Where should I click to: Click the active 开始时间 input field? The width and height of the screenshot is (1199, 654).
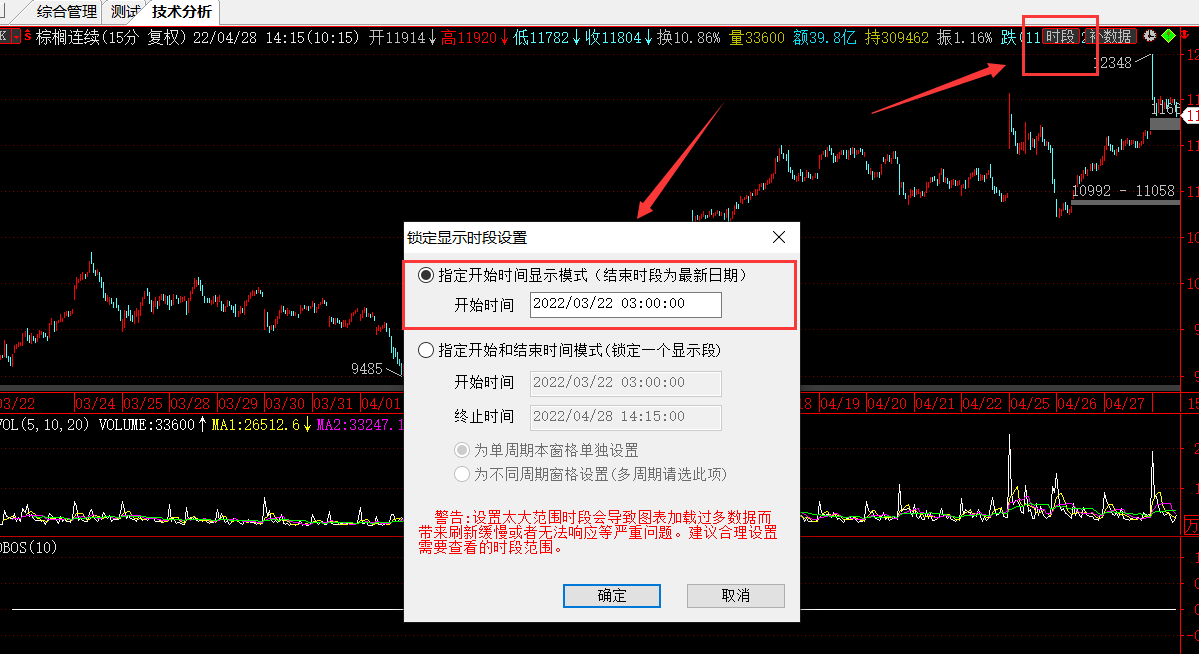(625, 304)
